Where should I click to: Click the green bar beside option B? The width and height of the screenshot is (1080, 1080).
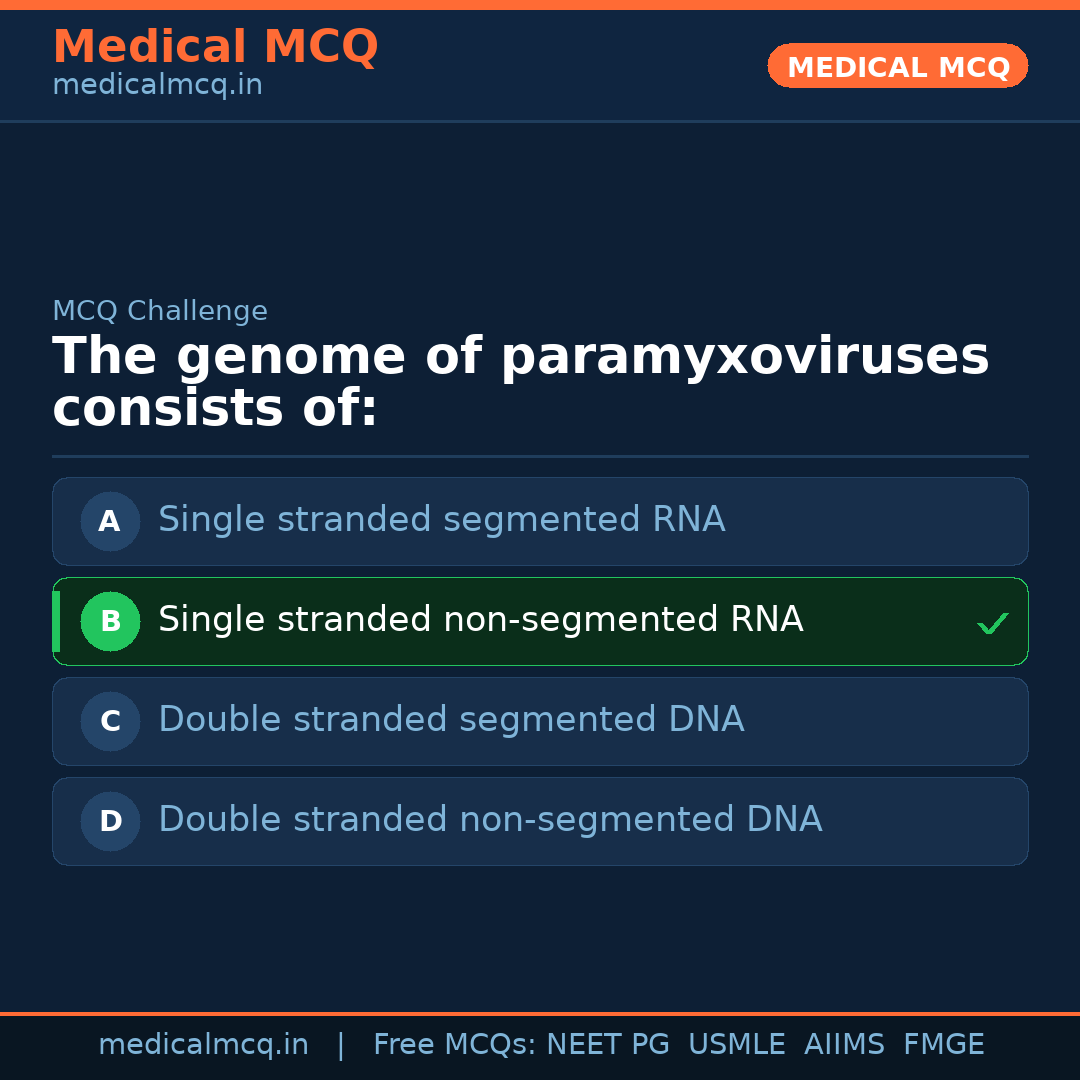tap(56, 621)
